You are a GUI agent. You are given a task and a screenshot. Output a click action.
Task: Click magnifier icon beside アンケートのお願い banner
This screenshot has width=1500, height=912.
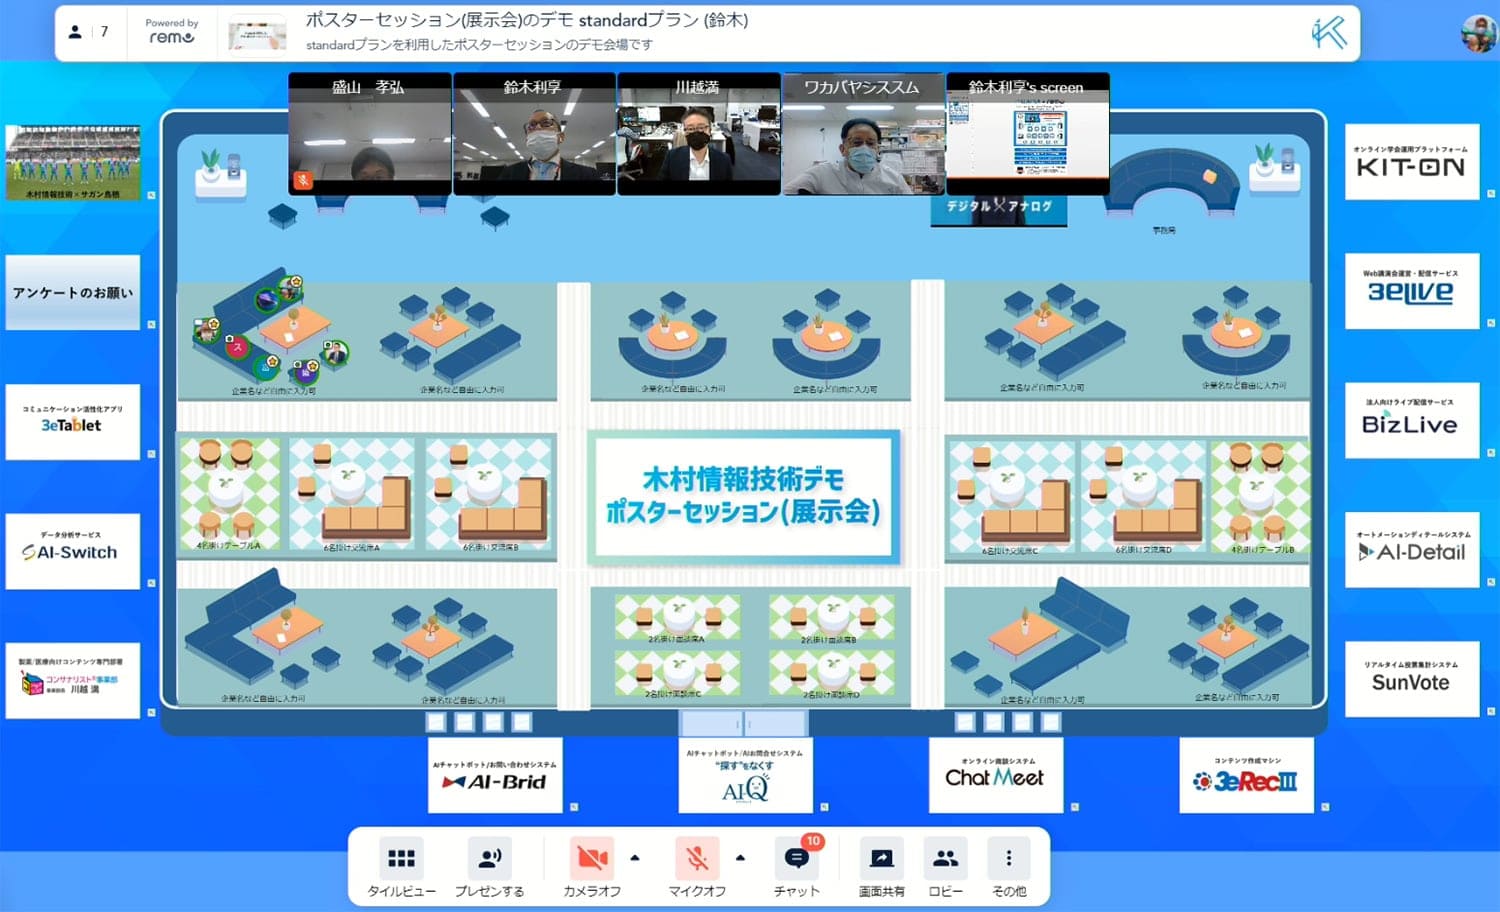click(x=151, y=325)
